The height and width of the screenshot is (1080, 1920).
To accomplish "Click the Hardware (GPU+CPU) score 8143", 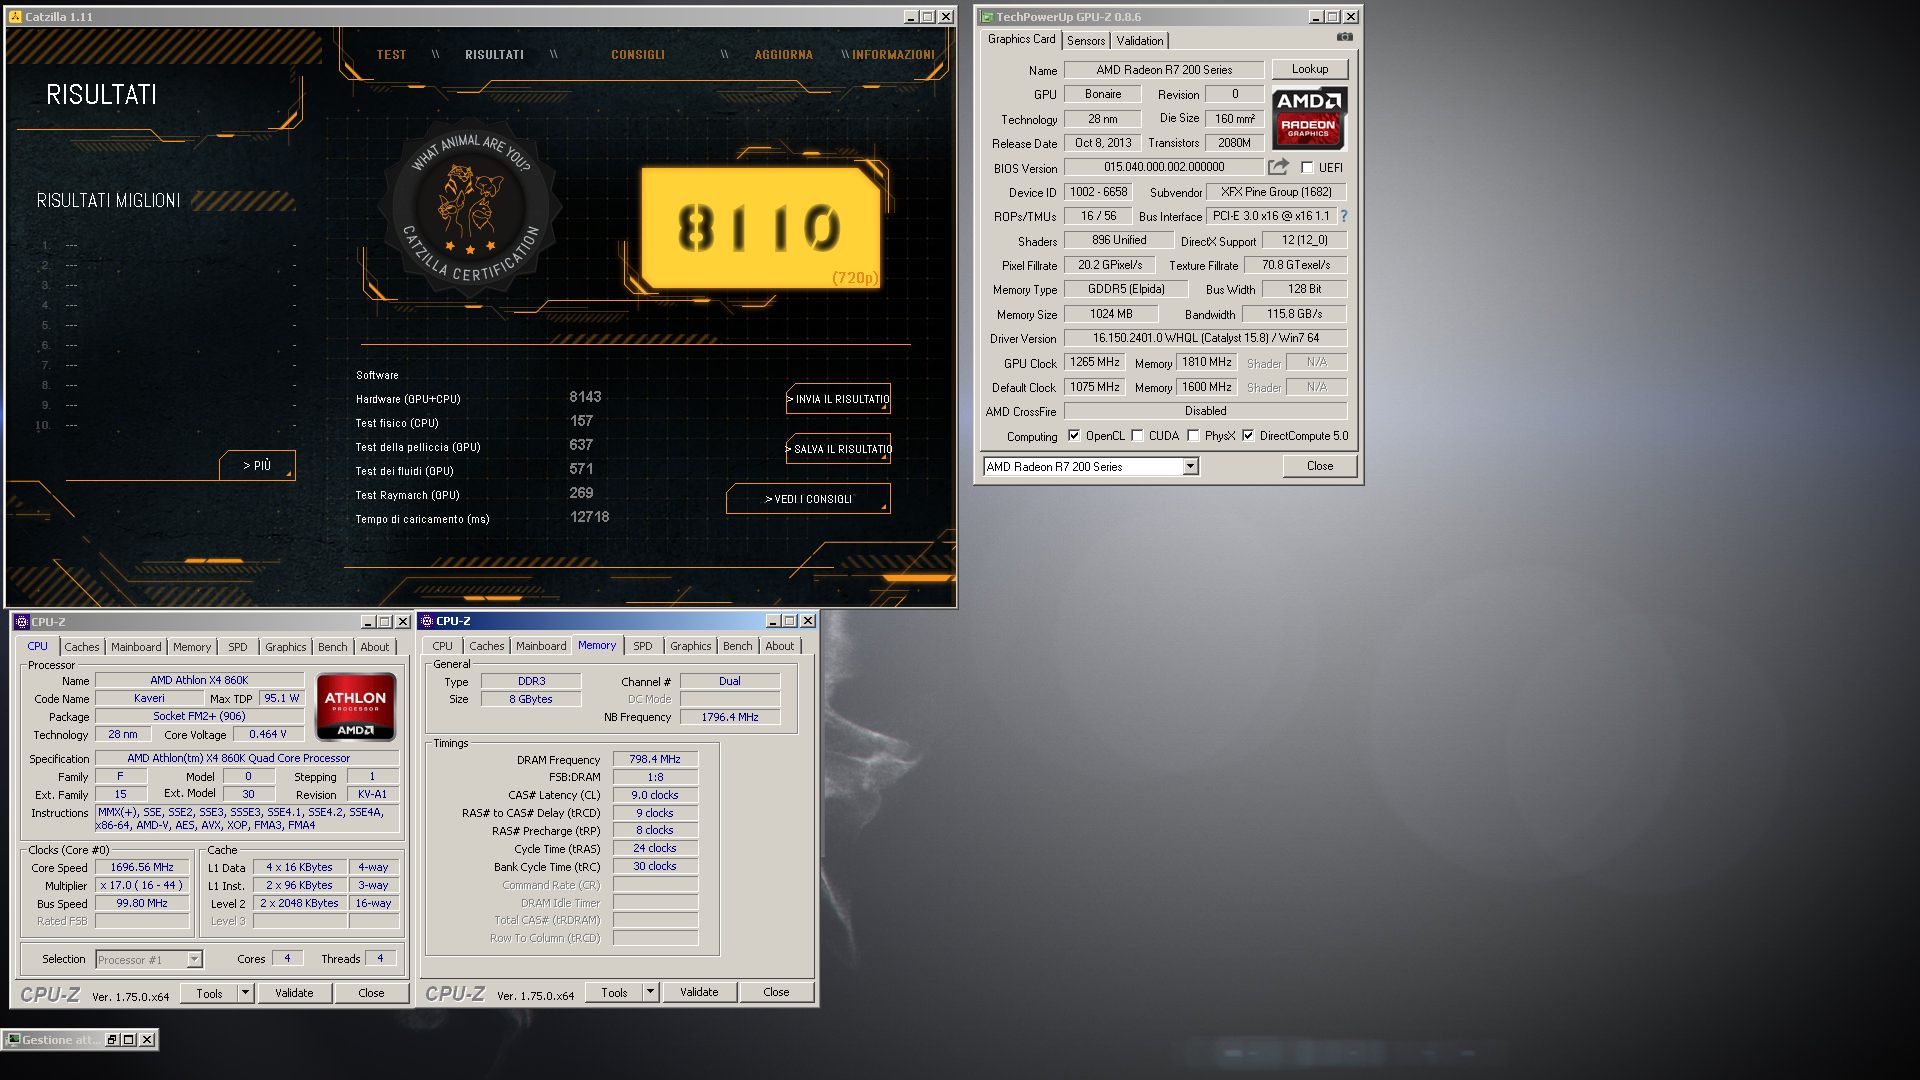I will pos(585,397).
